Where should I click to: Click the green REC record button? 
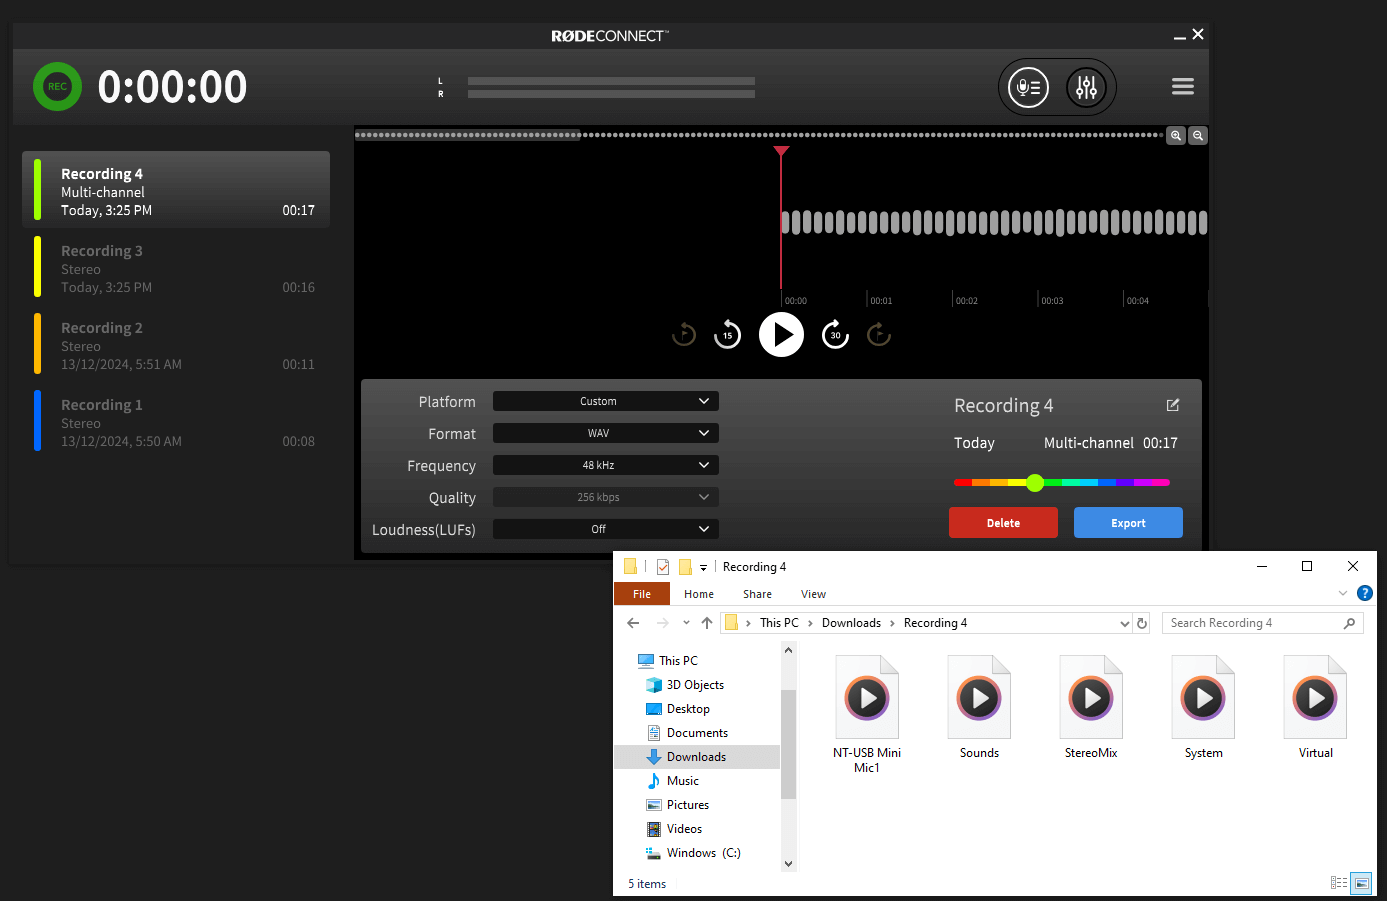pos(57,87)
